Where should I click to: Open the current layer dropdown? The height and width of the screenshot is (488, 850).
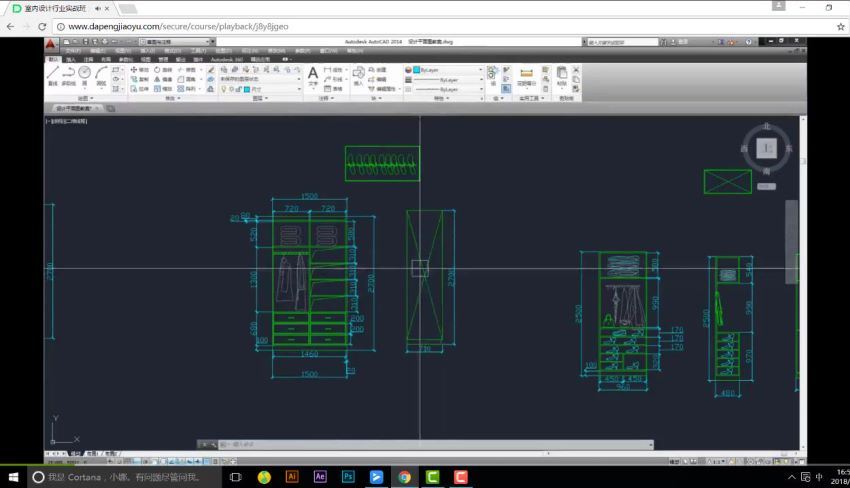pyautogui.click(x=260, y=89)
